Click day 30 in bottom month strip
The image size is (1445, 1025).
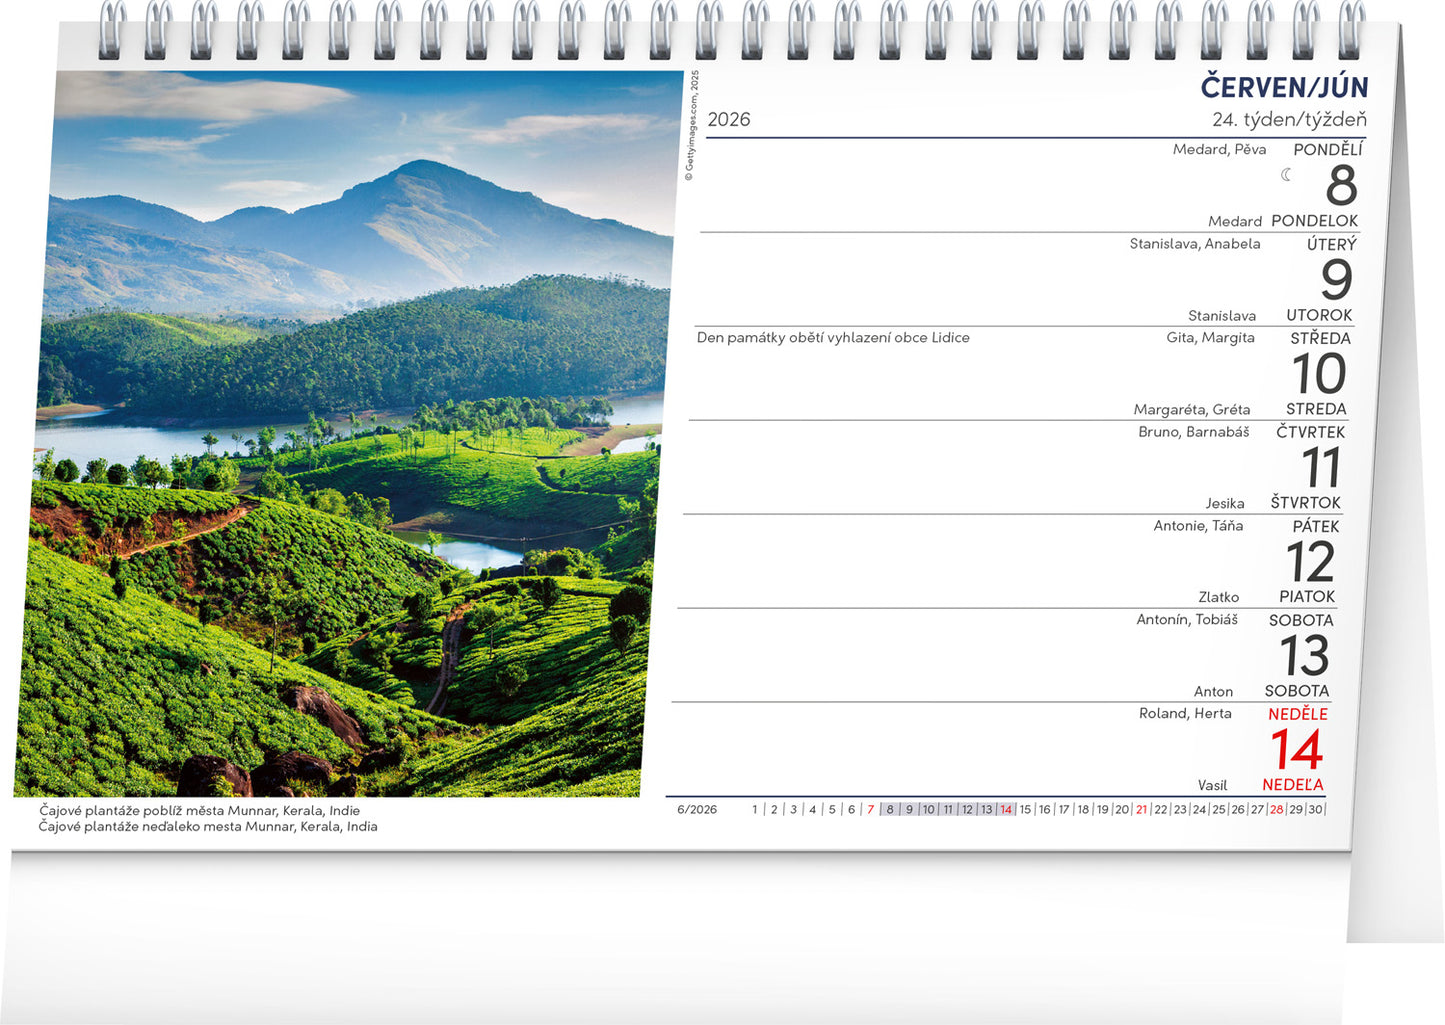pos(1315,810)
